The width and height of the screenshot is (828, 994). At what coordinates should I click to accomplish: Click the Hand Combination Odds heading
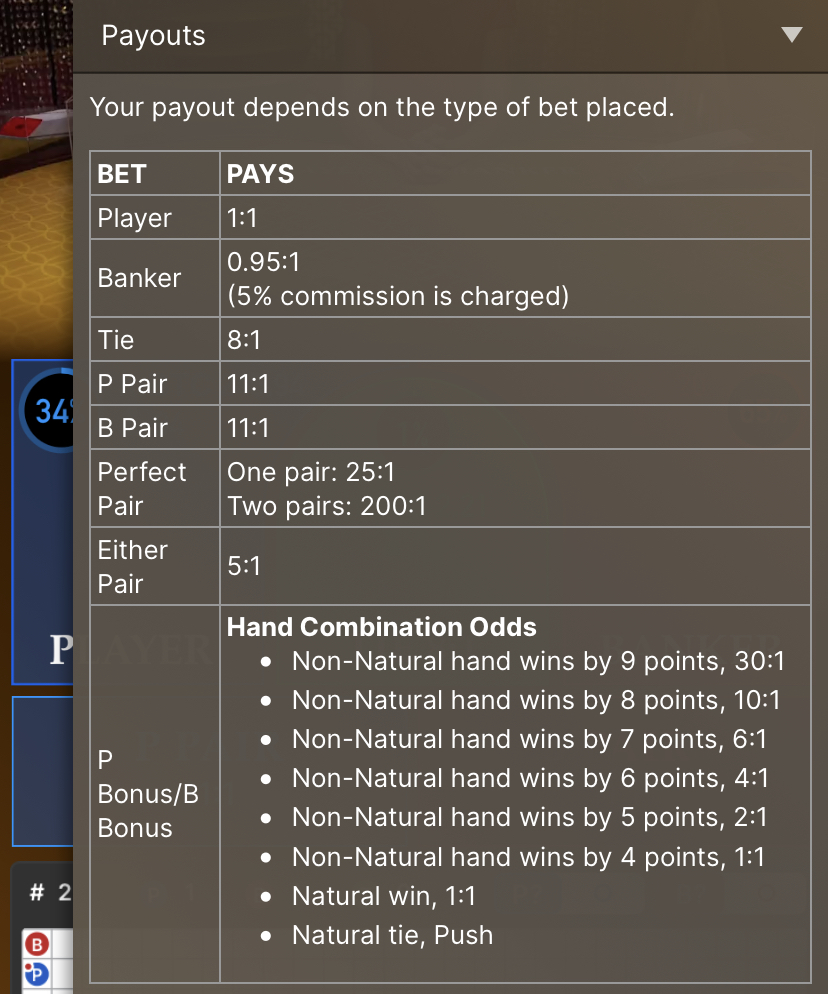[382, 627]
